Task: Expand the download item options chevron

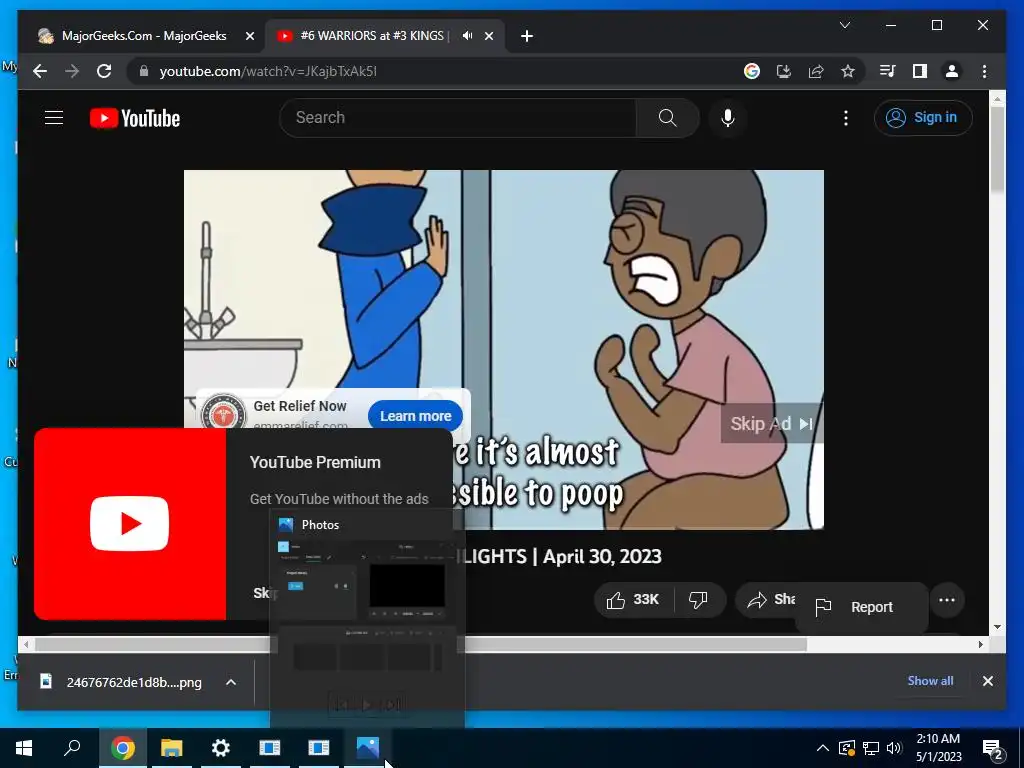Action: (231, 682)
